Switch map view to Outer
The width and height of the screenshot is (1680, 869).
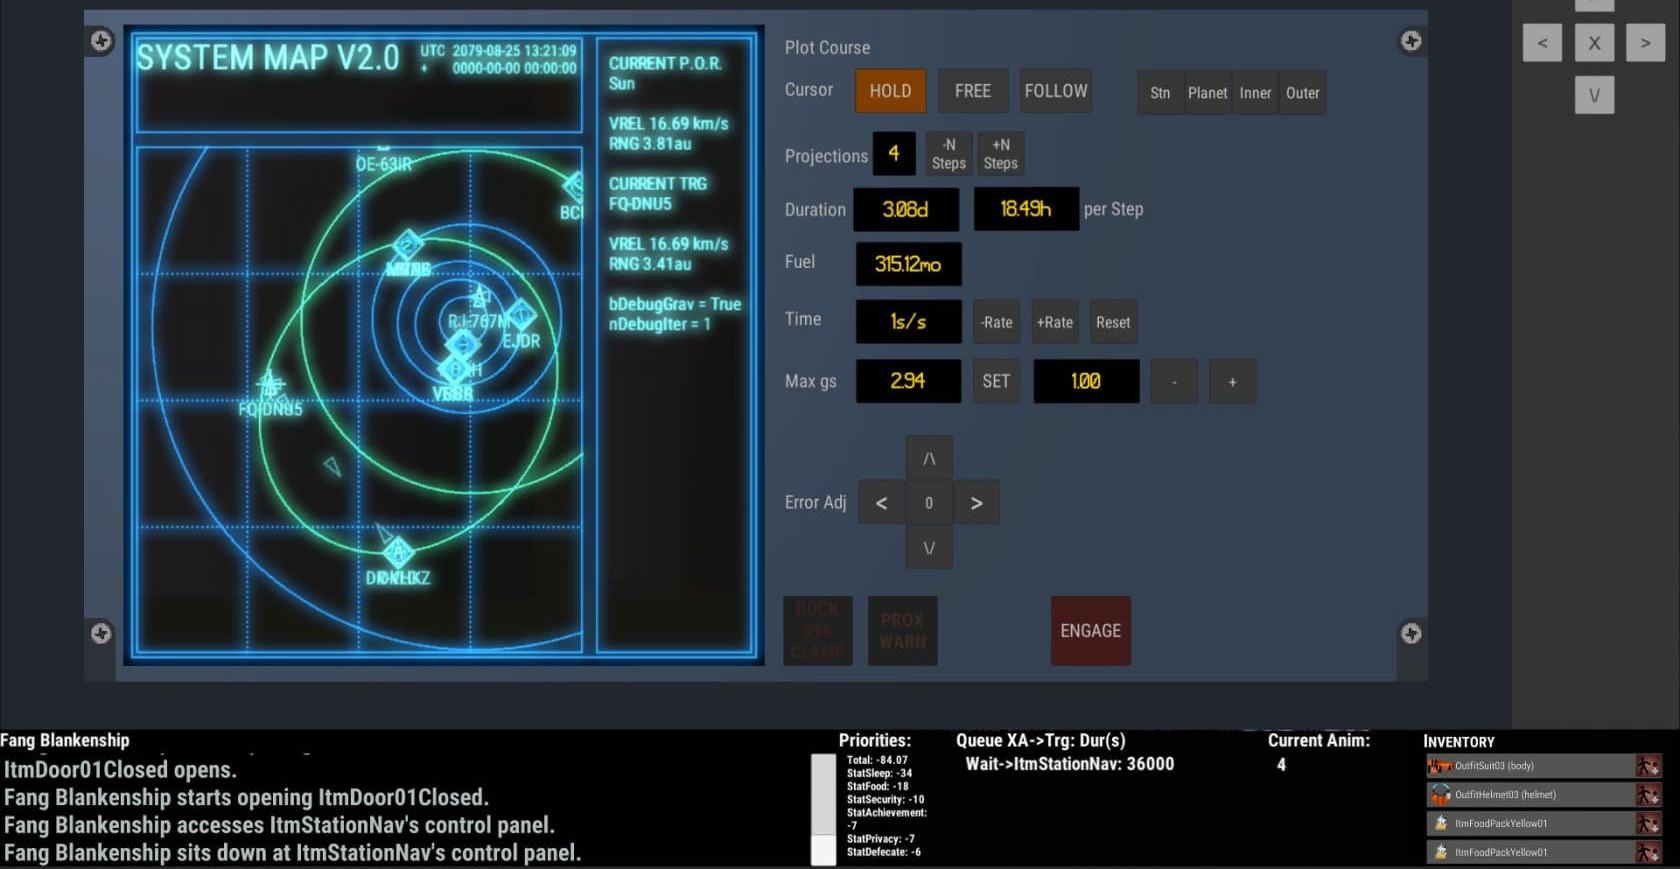(1302, 93)
